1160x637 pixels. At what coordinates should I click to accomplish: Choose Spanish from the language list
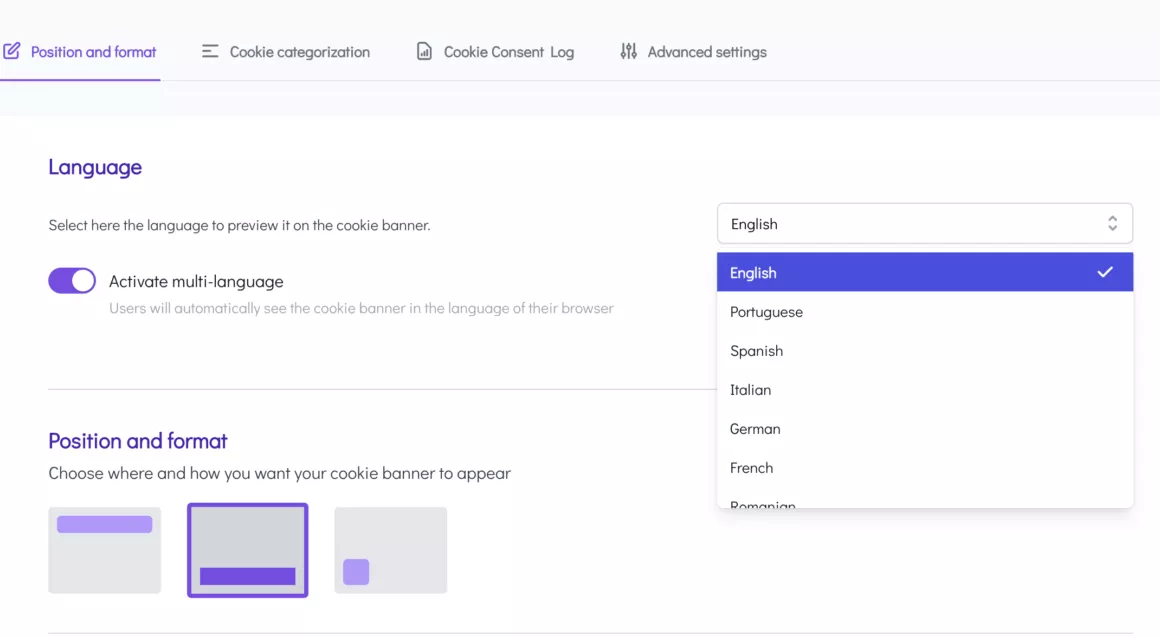click(756, 351)
